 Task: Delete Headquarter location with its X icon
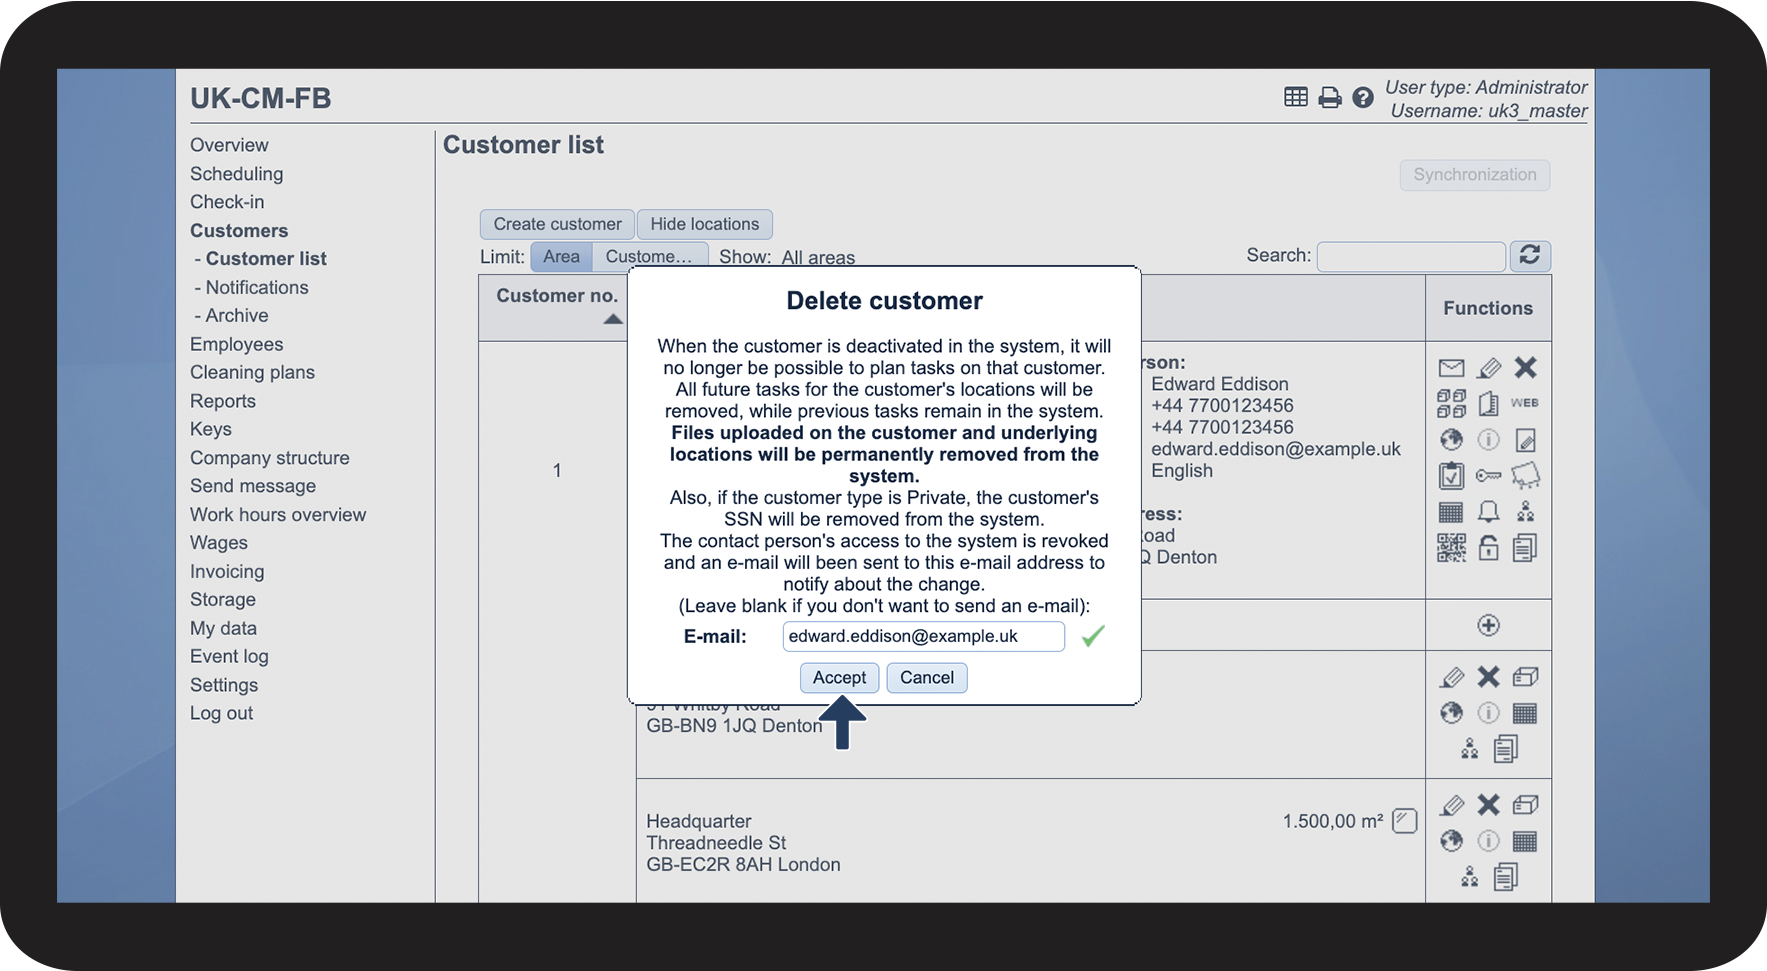tap(1488, 805)
